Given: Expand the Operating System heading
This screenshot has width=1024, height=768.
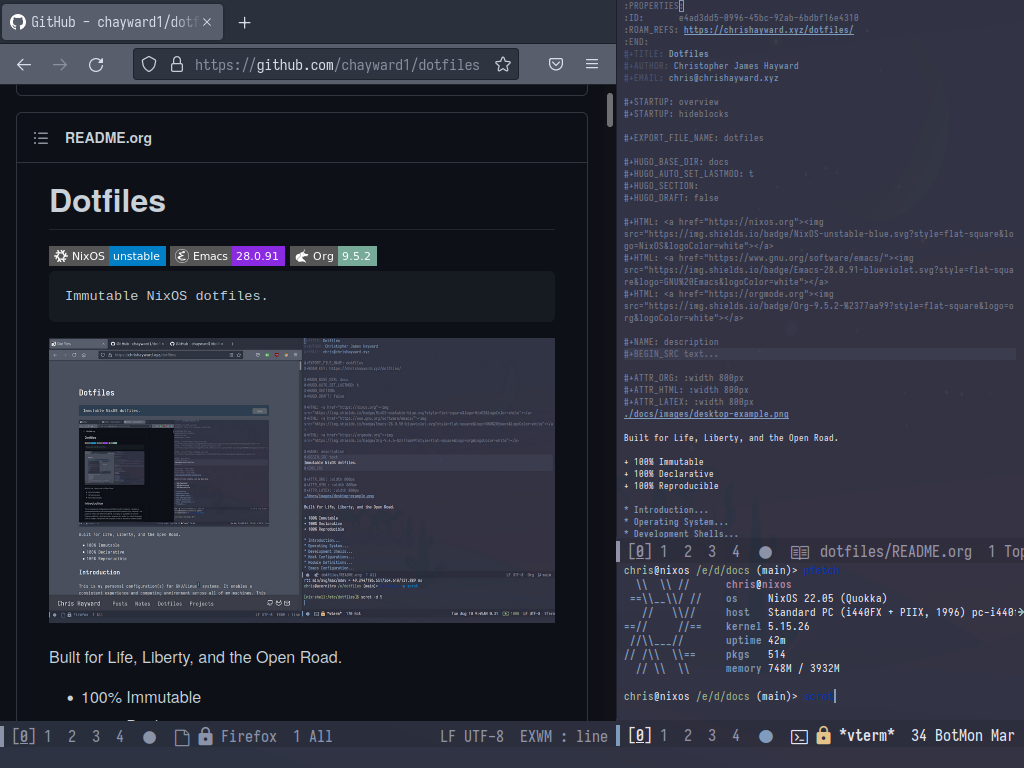Looking at the screenshot, I should click(675, 522).
